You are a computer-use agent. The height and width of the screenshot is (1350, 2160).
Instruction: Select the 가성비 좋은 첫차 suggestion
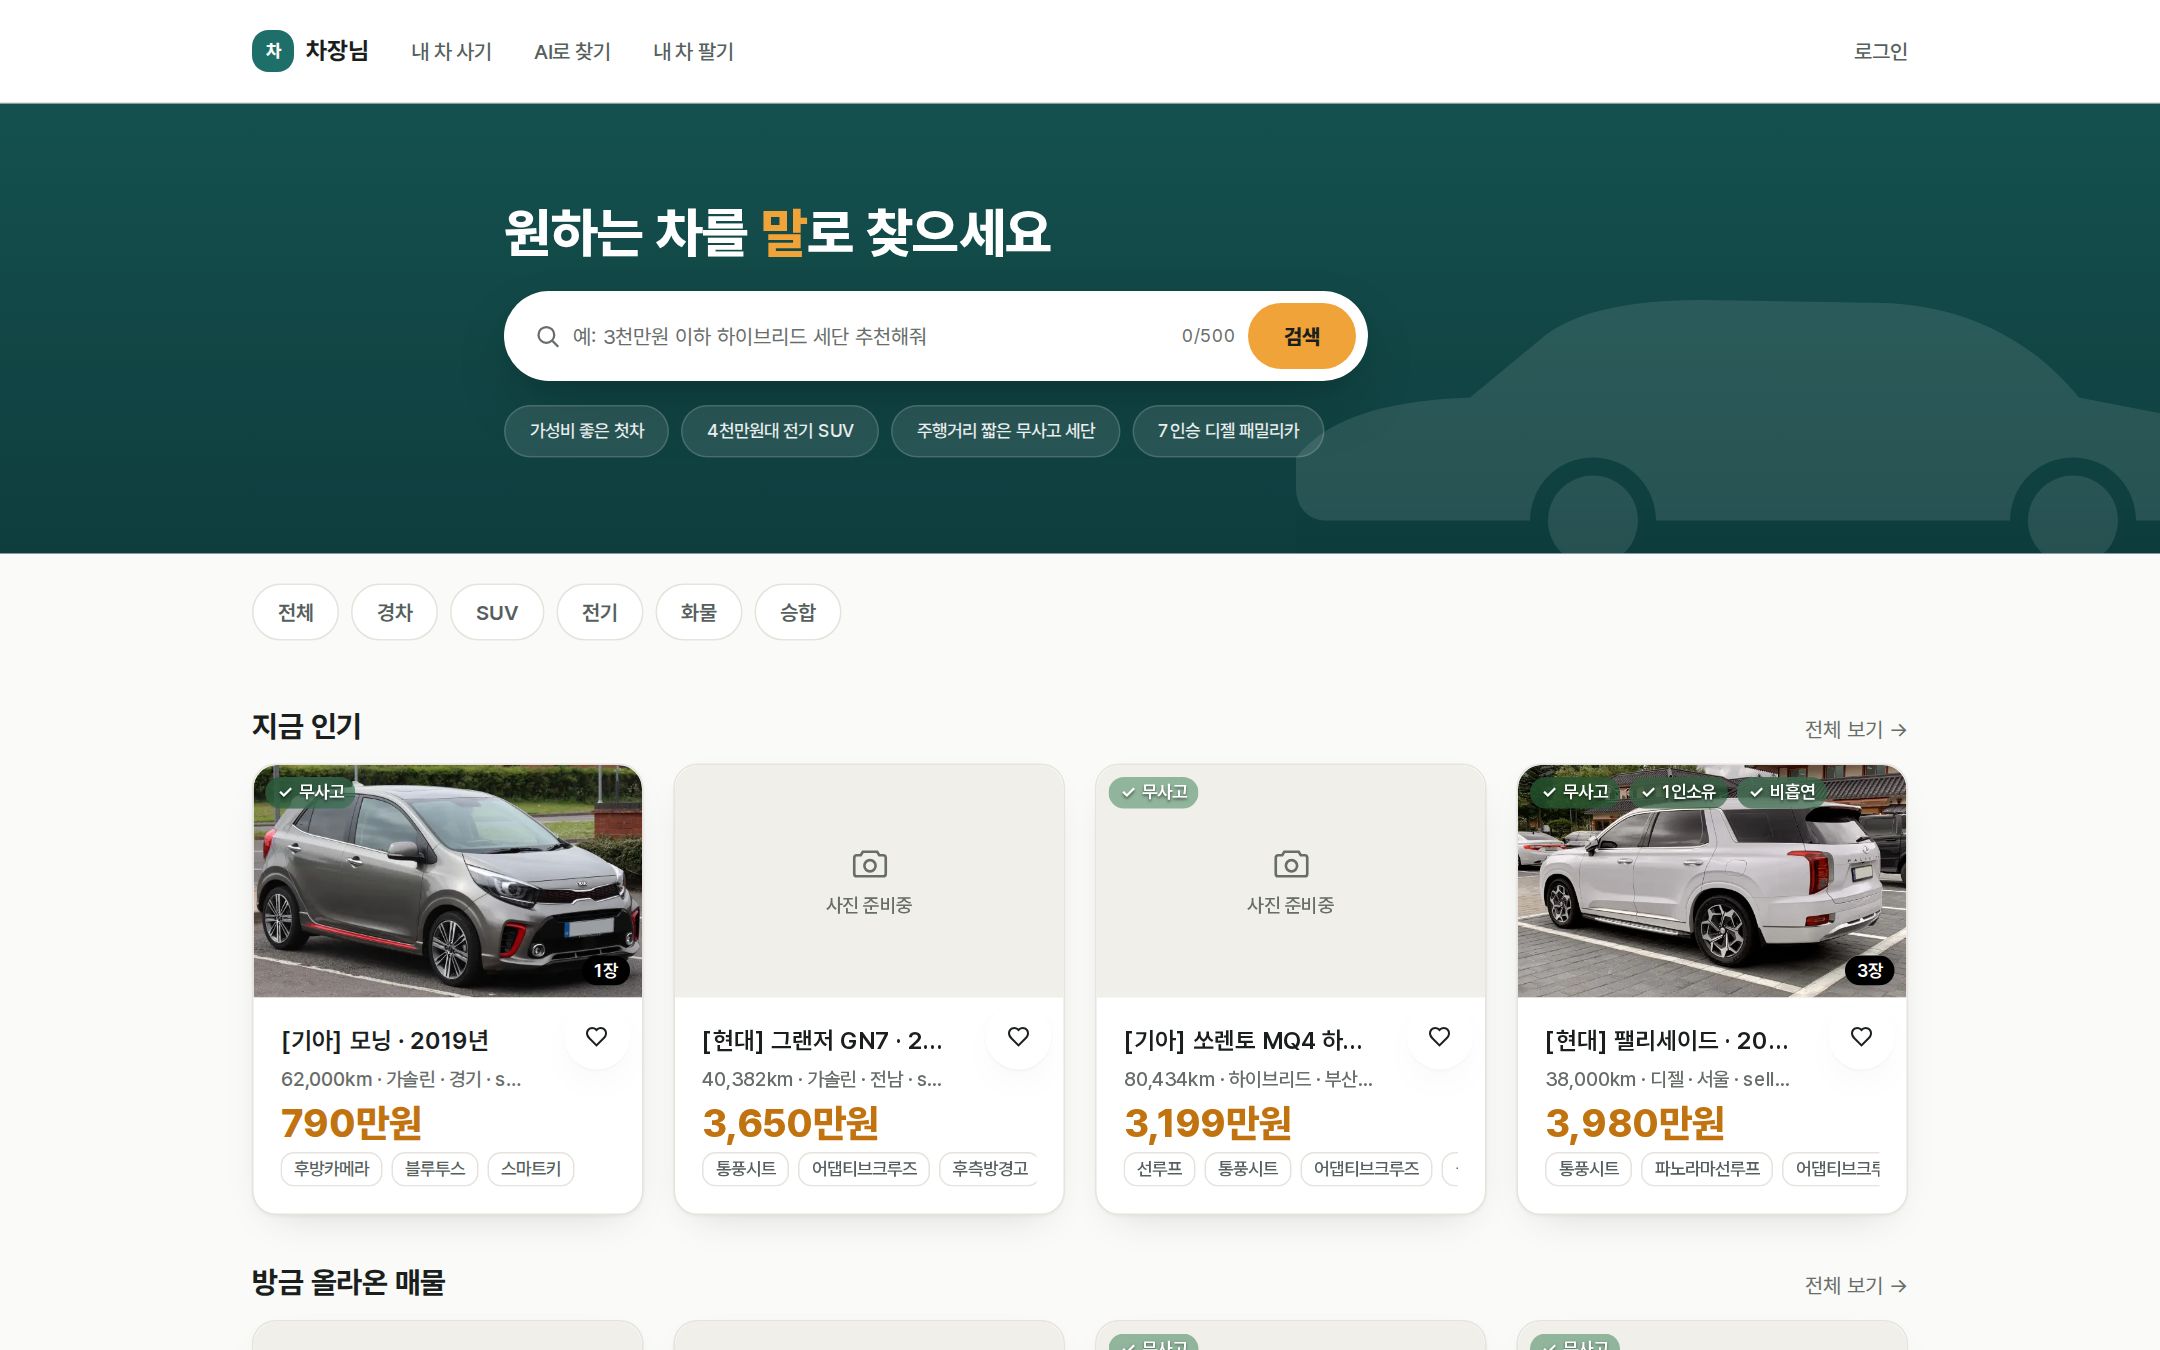(x=587, y=431)
